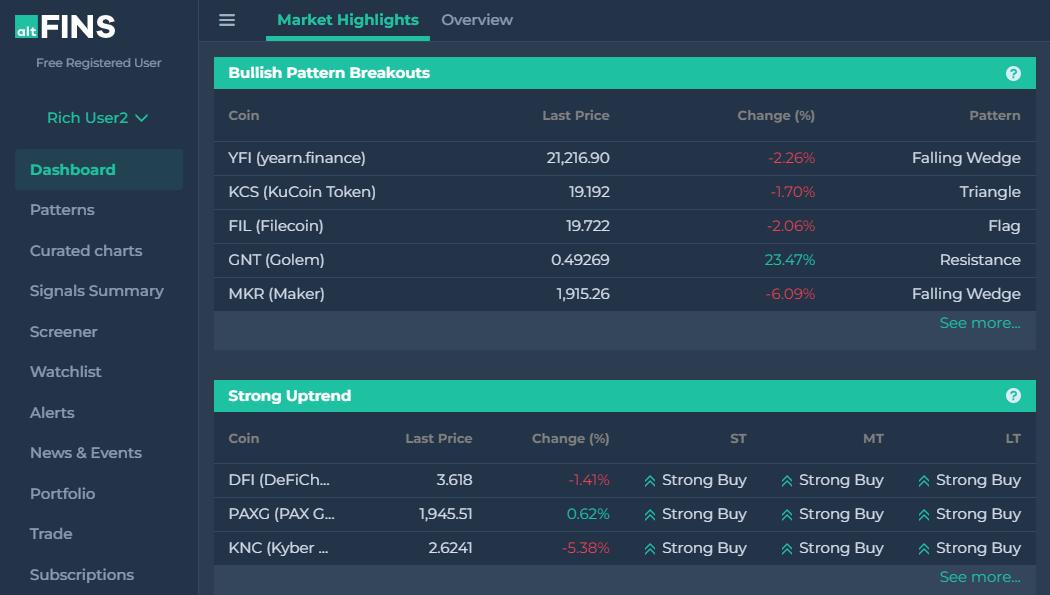The width and height of the screenshot is (1050, 595).
Task: Go to Curated charts
Action: coord(86,251)
